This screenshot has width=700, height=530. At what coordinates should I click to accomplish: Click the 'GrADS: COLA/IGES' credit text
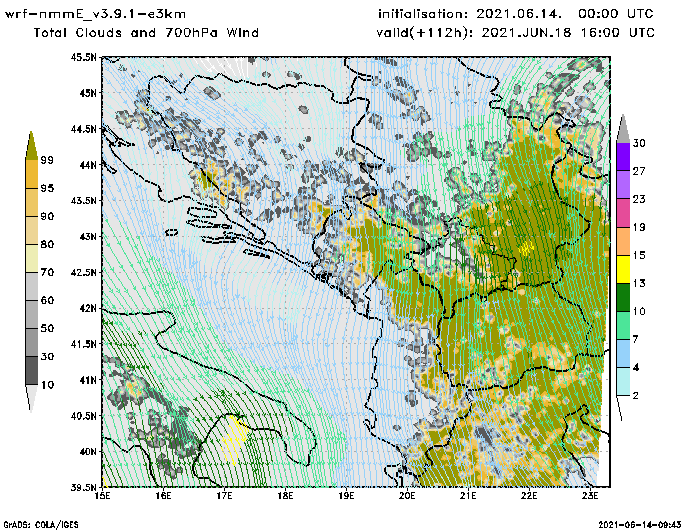tap(41, 524)
